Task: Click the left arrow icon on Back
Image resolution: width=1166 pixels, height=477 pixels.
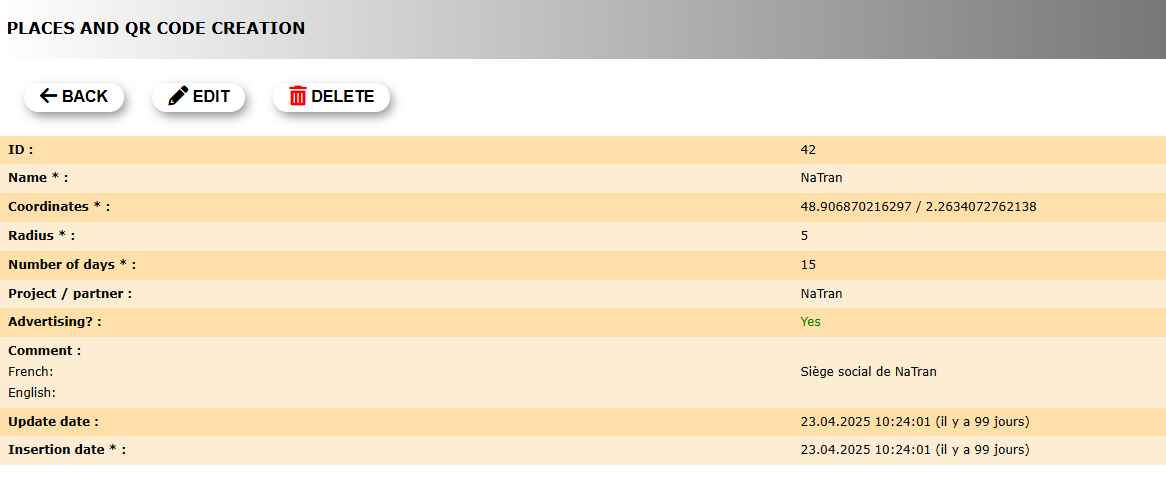Action: [49, 96]
